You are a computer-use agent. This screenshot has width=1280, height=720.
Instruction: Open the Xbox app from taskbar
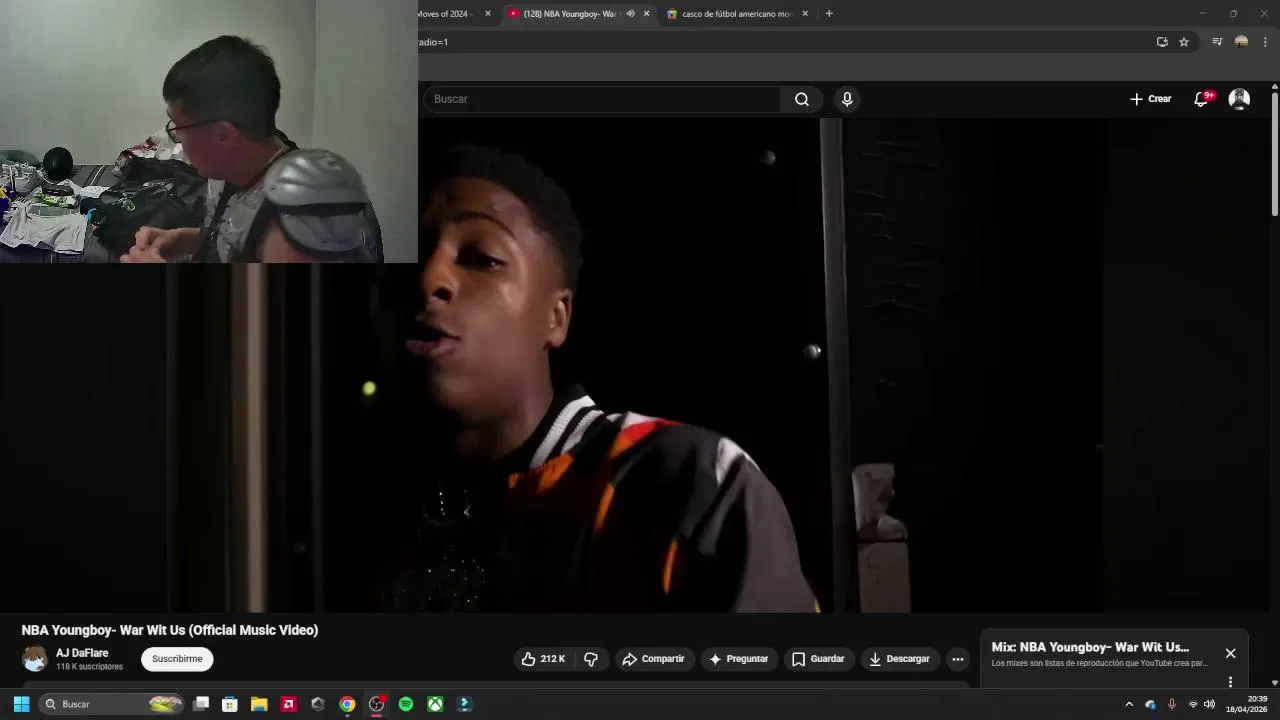pyautogui.click(x=435, y=704)
